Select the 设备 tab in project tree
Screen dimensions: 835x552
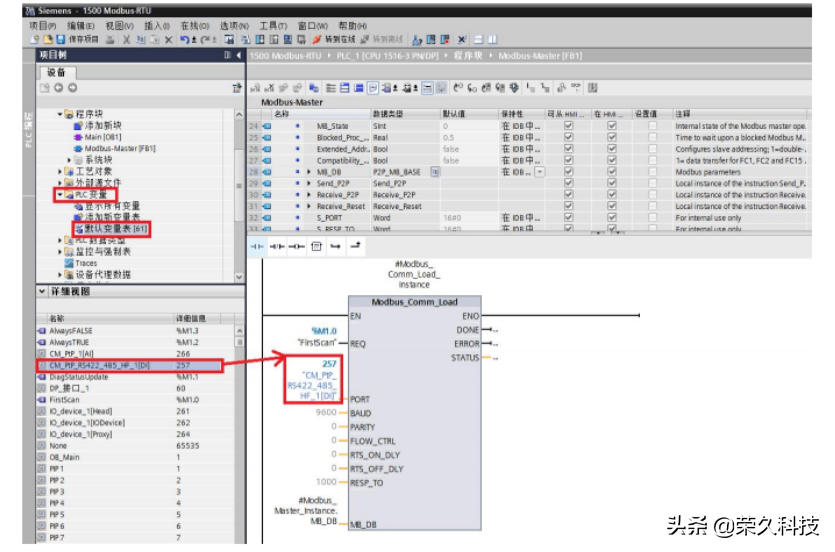[x=56, y=72]
